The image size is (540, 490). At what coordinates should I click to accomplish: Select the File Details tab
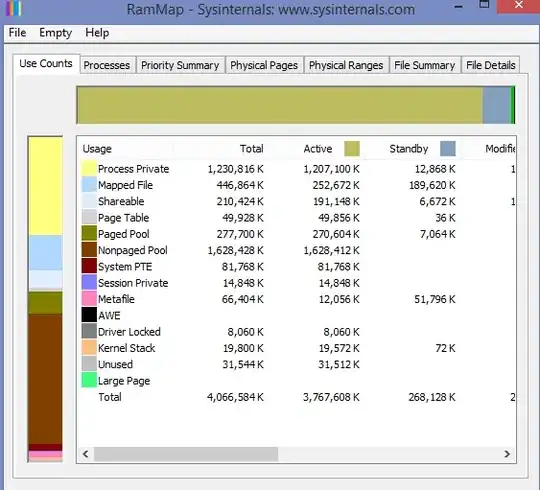point(491,65)
